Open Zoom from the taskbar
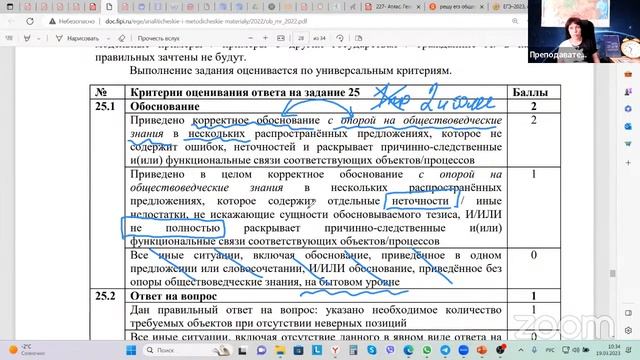The width and height of the screenshot is (640, 360). click(x=464, y=350)
